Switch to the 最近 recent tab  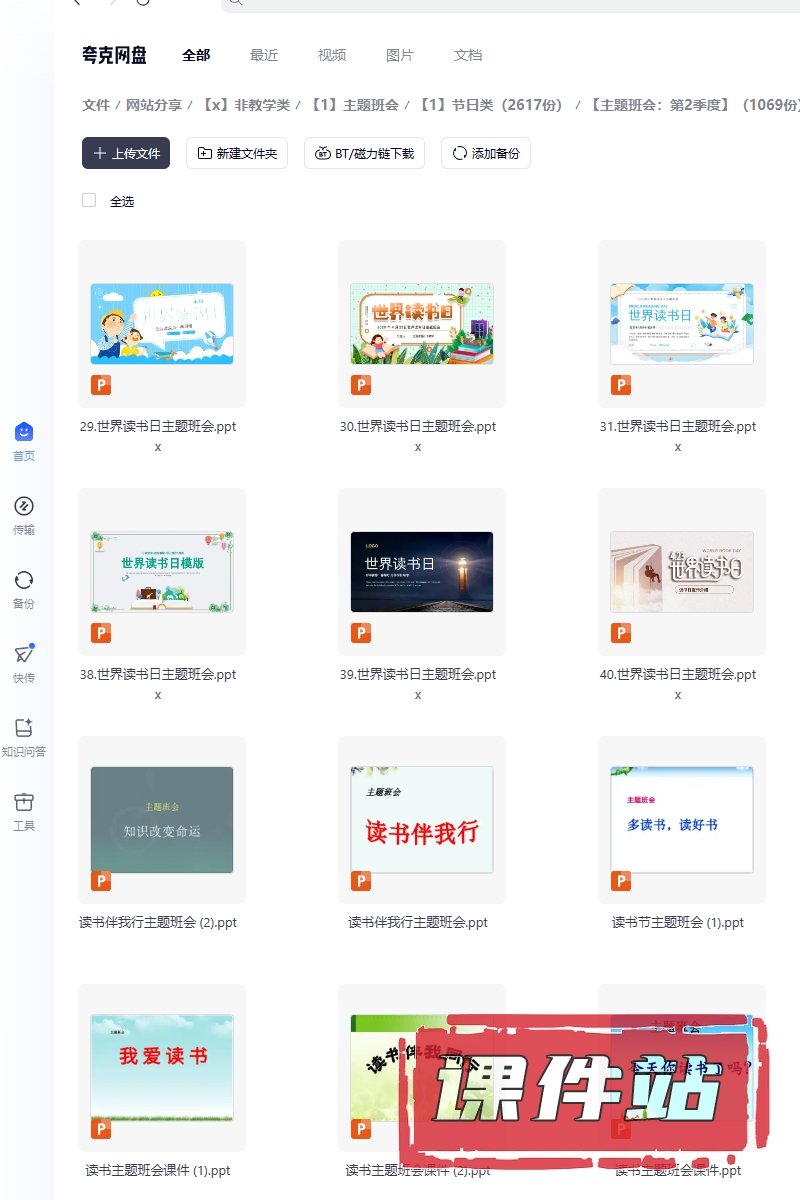264,55
